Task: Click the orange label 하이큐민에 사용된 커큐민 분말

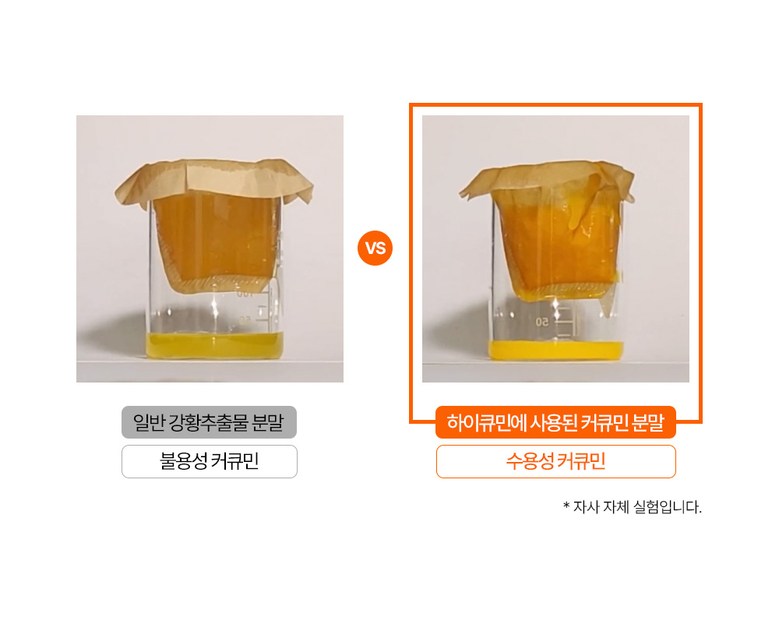Action: pyautogui.click(x=555, y=422)
